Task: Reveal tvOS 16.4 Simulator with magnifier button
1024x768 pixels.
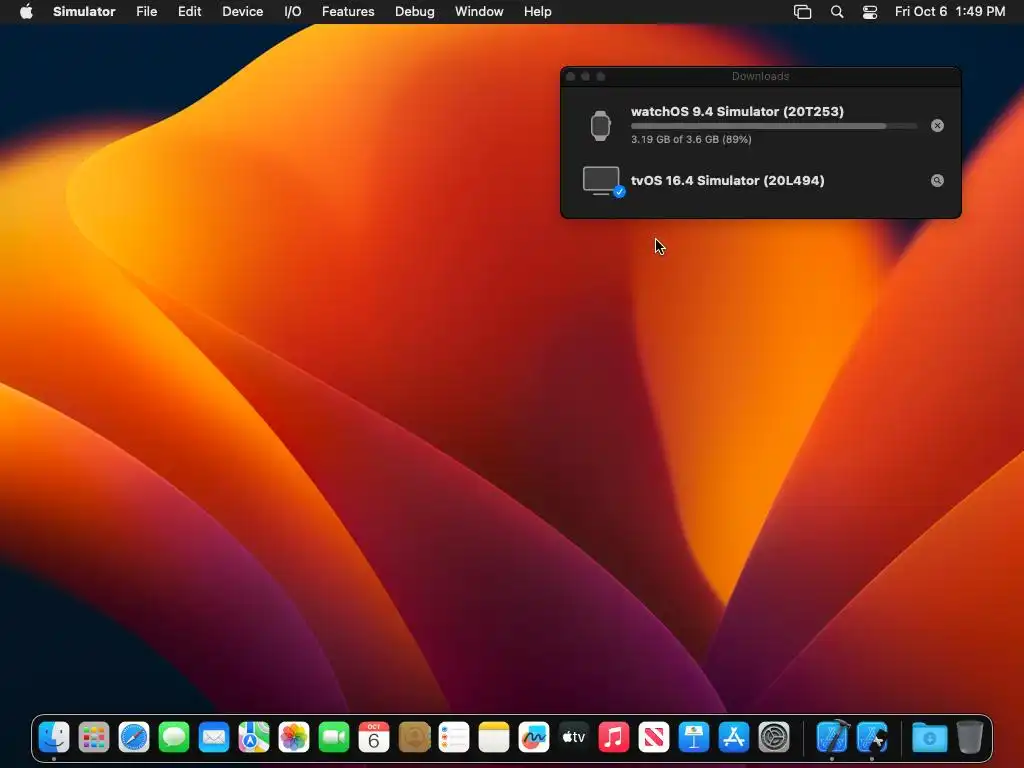Action: (937, 181)
